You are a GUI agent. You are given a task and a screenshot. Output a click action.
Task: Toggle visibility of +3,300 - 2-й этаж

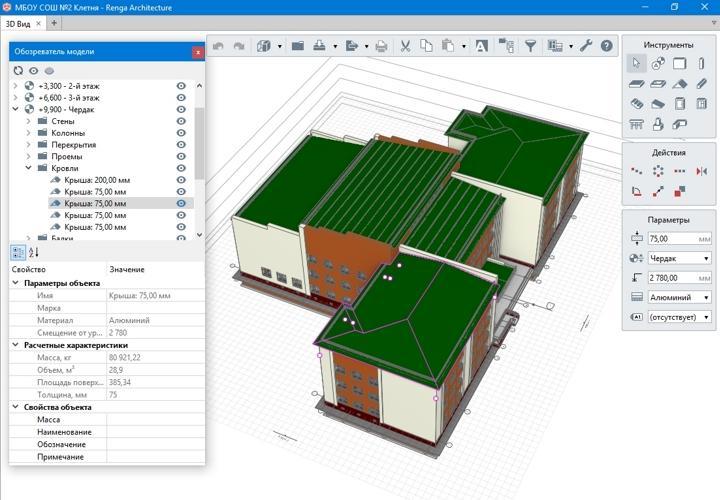click(x=181, y=86)
